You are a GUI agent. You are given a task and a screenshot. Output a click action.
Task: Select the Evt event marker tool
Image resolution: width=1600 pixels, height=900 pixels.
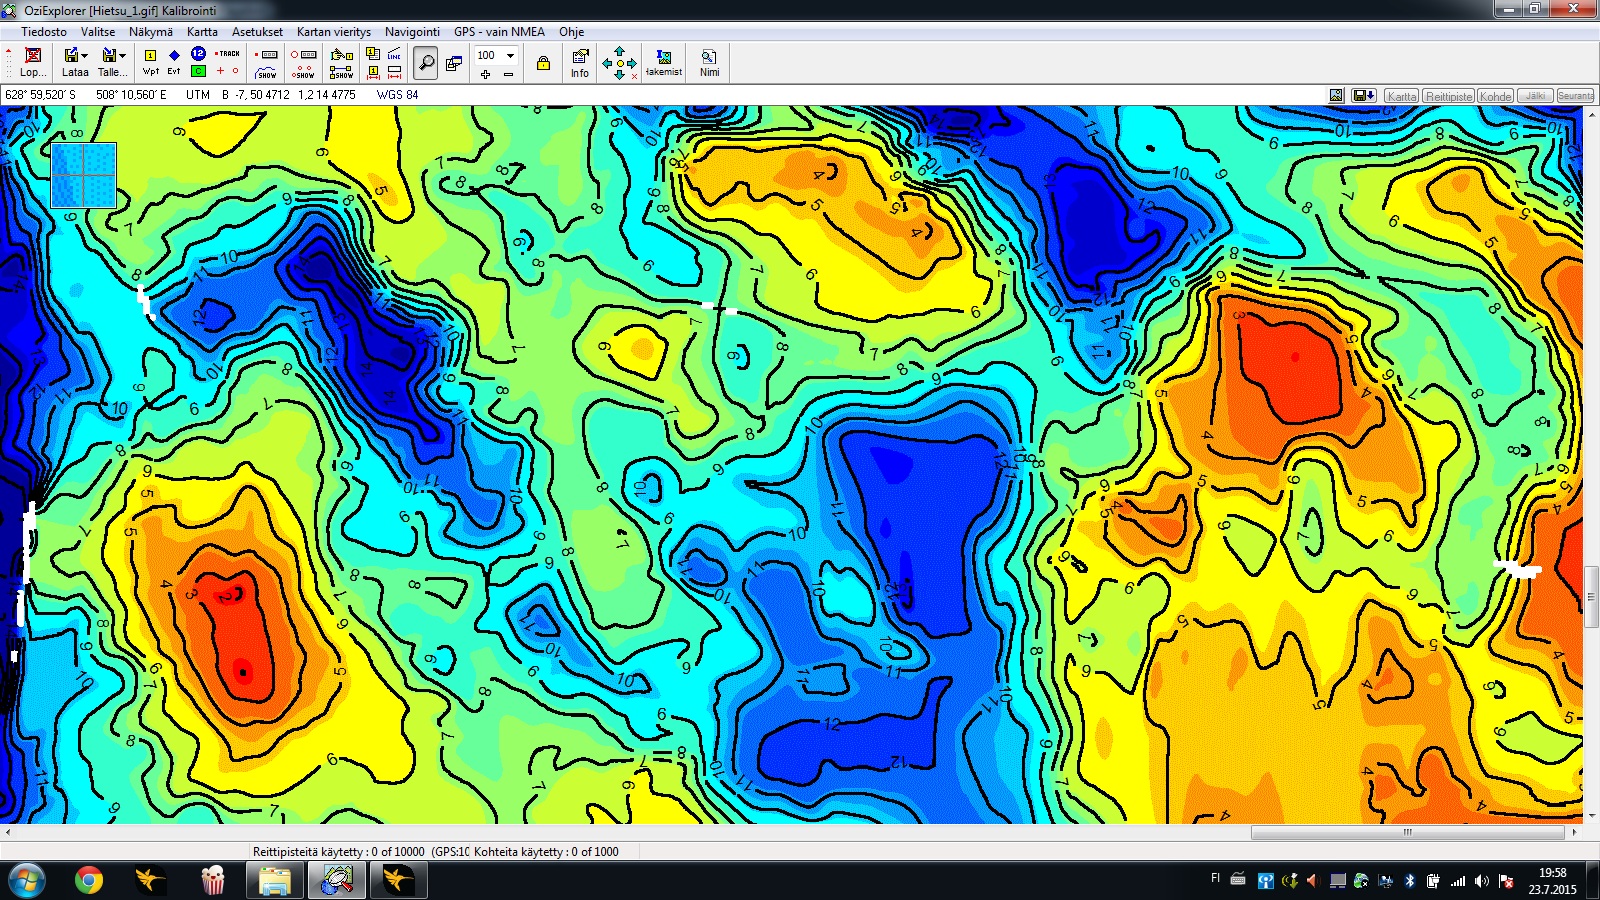point(174,61)
